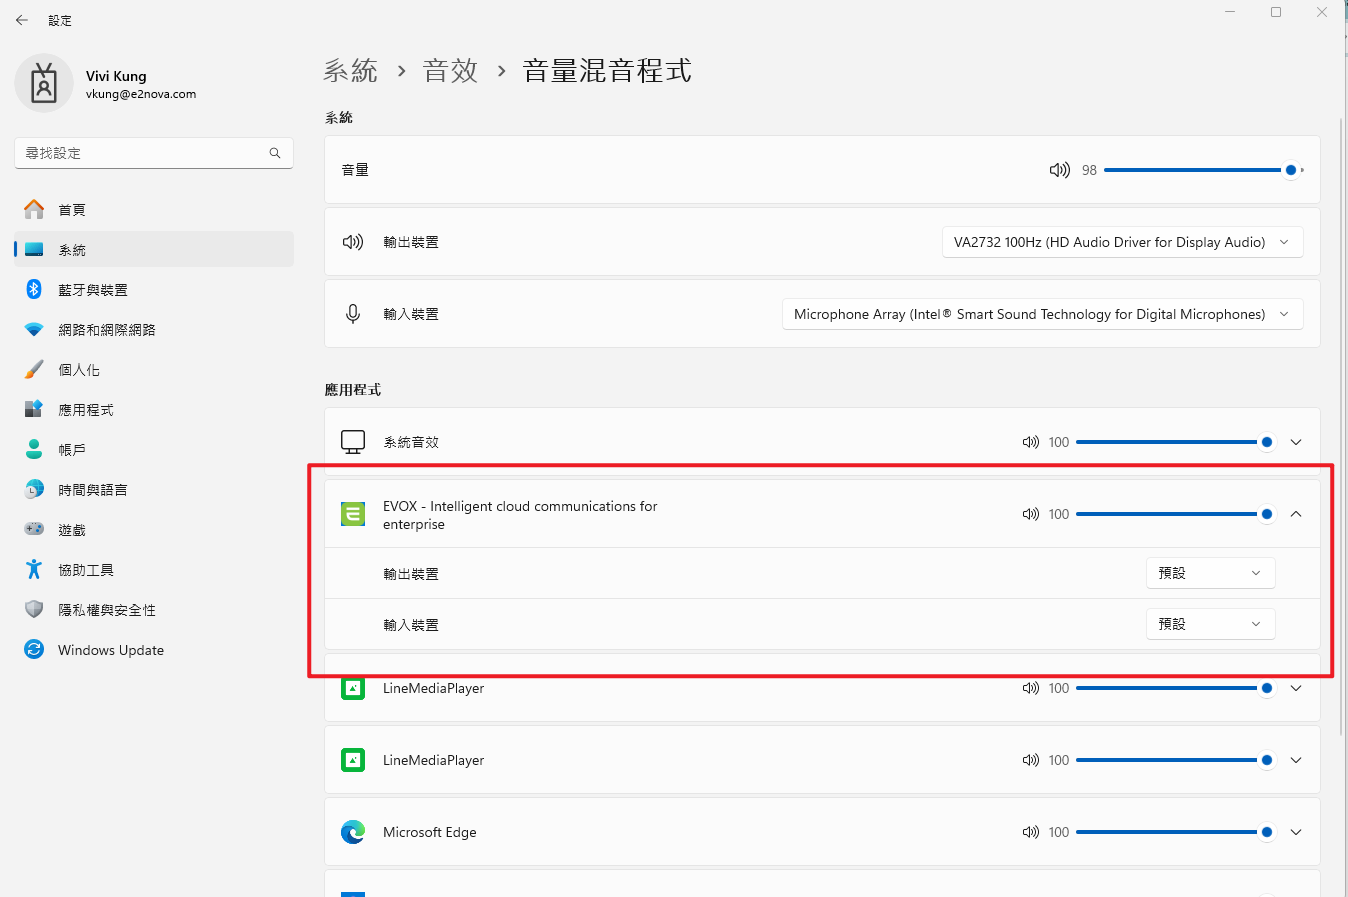Image resolution: width=1348 pixels, height=897 pixels.
Task: Click the privacy shield icon
Action: pyautogui.click(x=34, y=609)
